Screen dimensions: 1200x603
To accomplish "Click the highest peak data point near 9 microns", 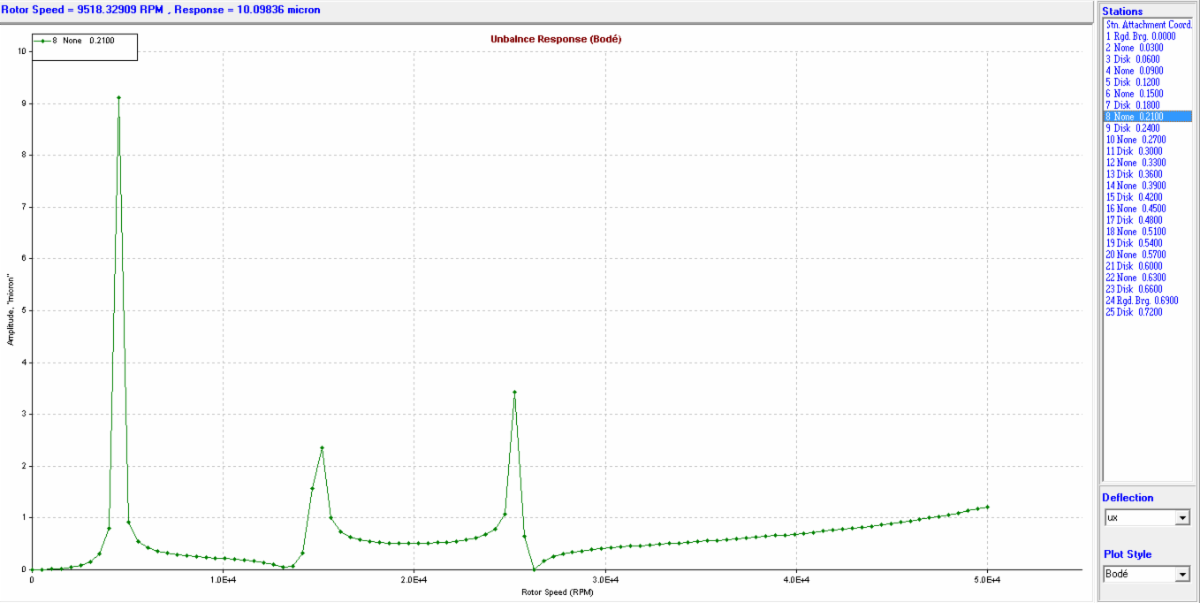I will 119,98.
